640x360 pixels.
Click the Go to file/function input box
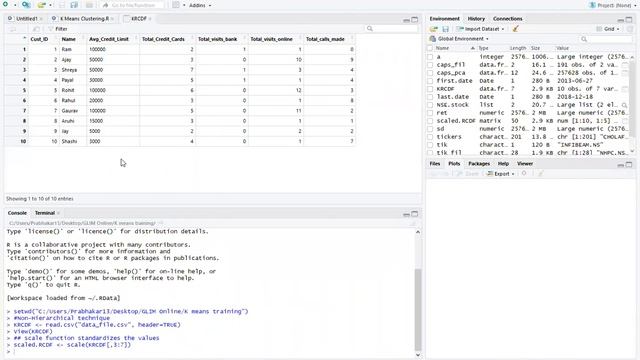[133, 5]
